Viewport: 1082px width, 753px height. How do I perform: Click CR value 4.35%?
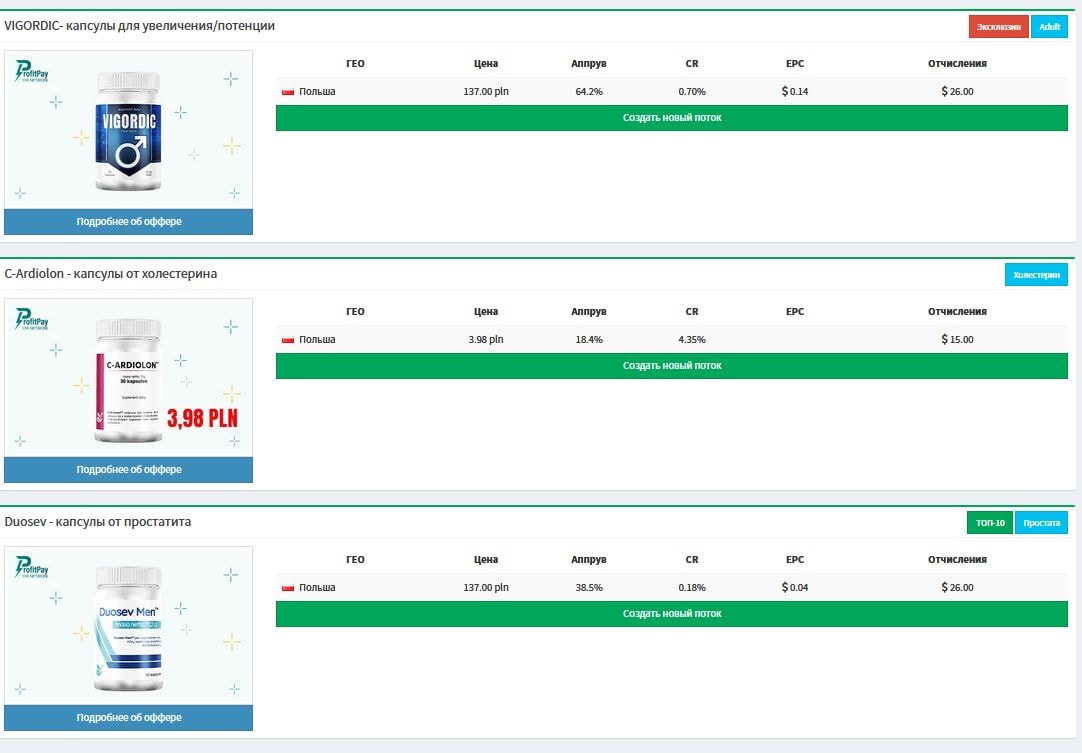point(691,340)
